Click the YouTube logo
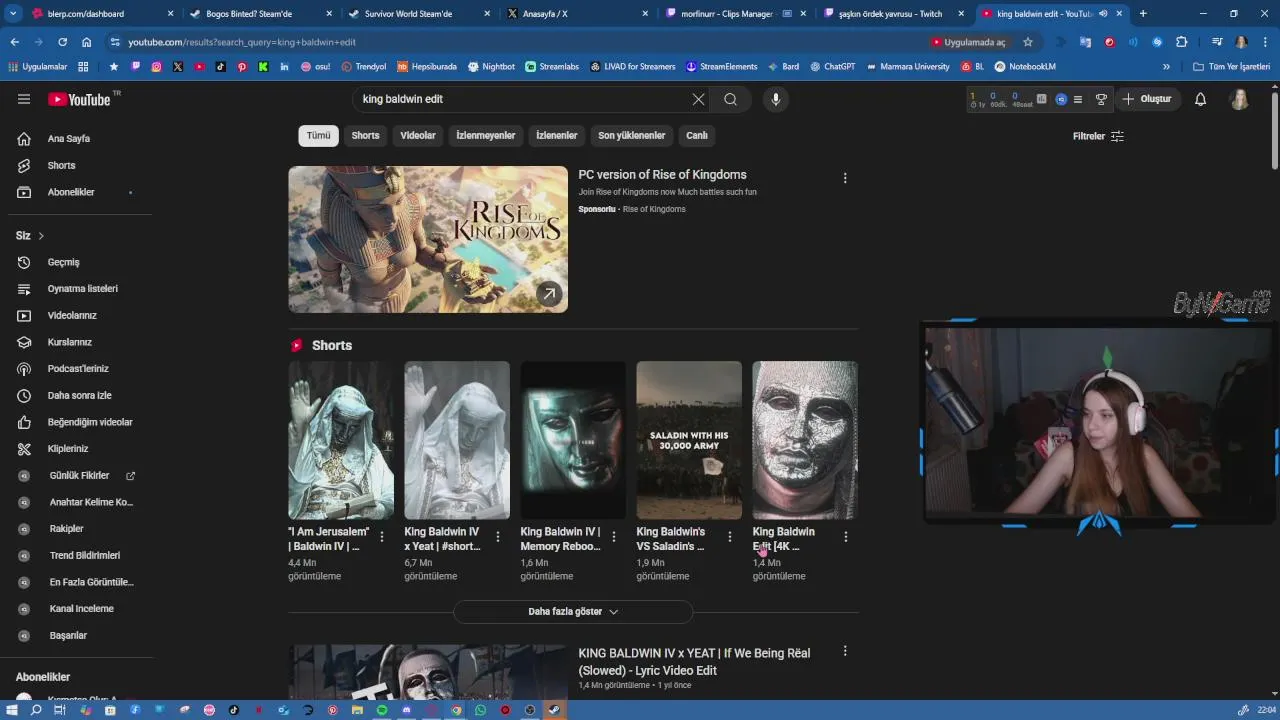Image resolution: width=1280 pixels, height=720 pixels. pyautogui.click(x=80, y=99)
